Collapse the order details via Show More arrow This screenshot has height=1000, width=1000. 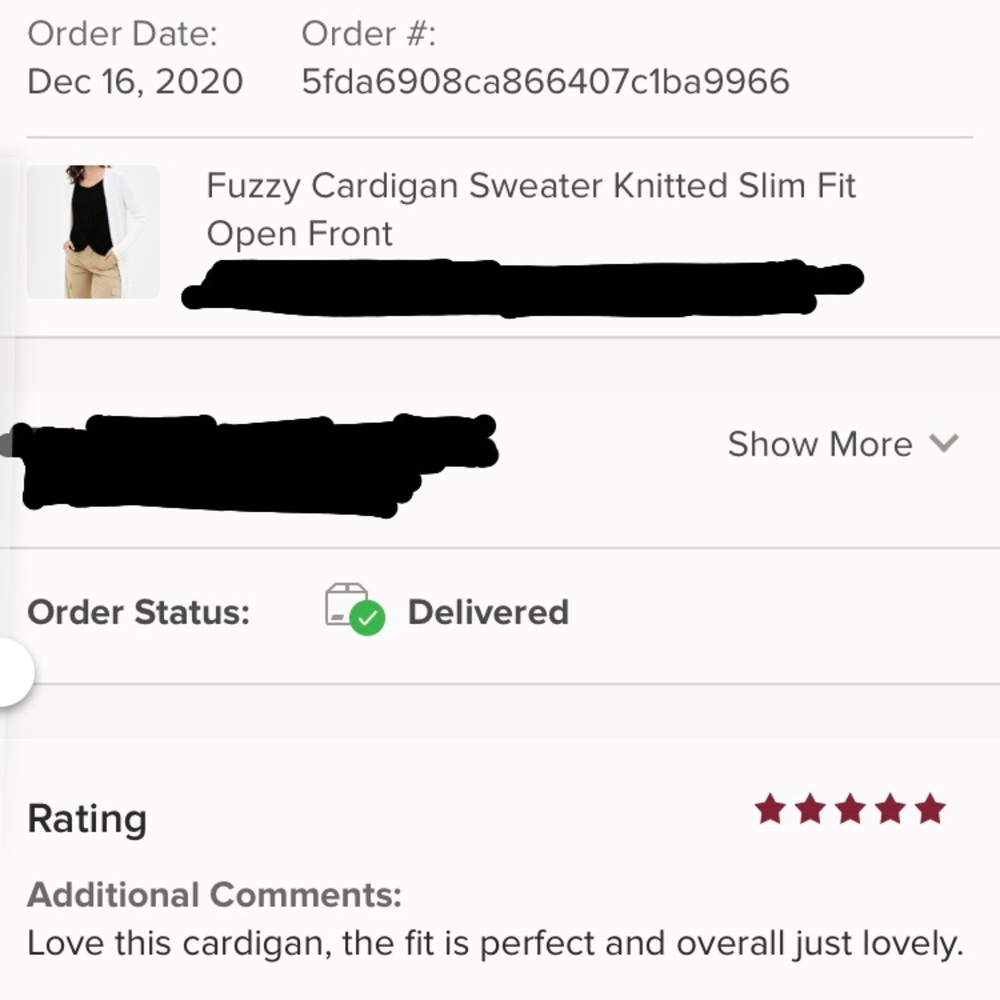945,443
